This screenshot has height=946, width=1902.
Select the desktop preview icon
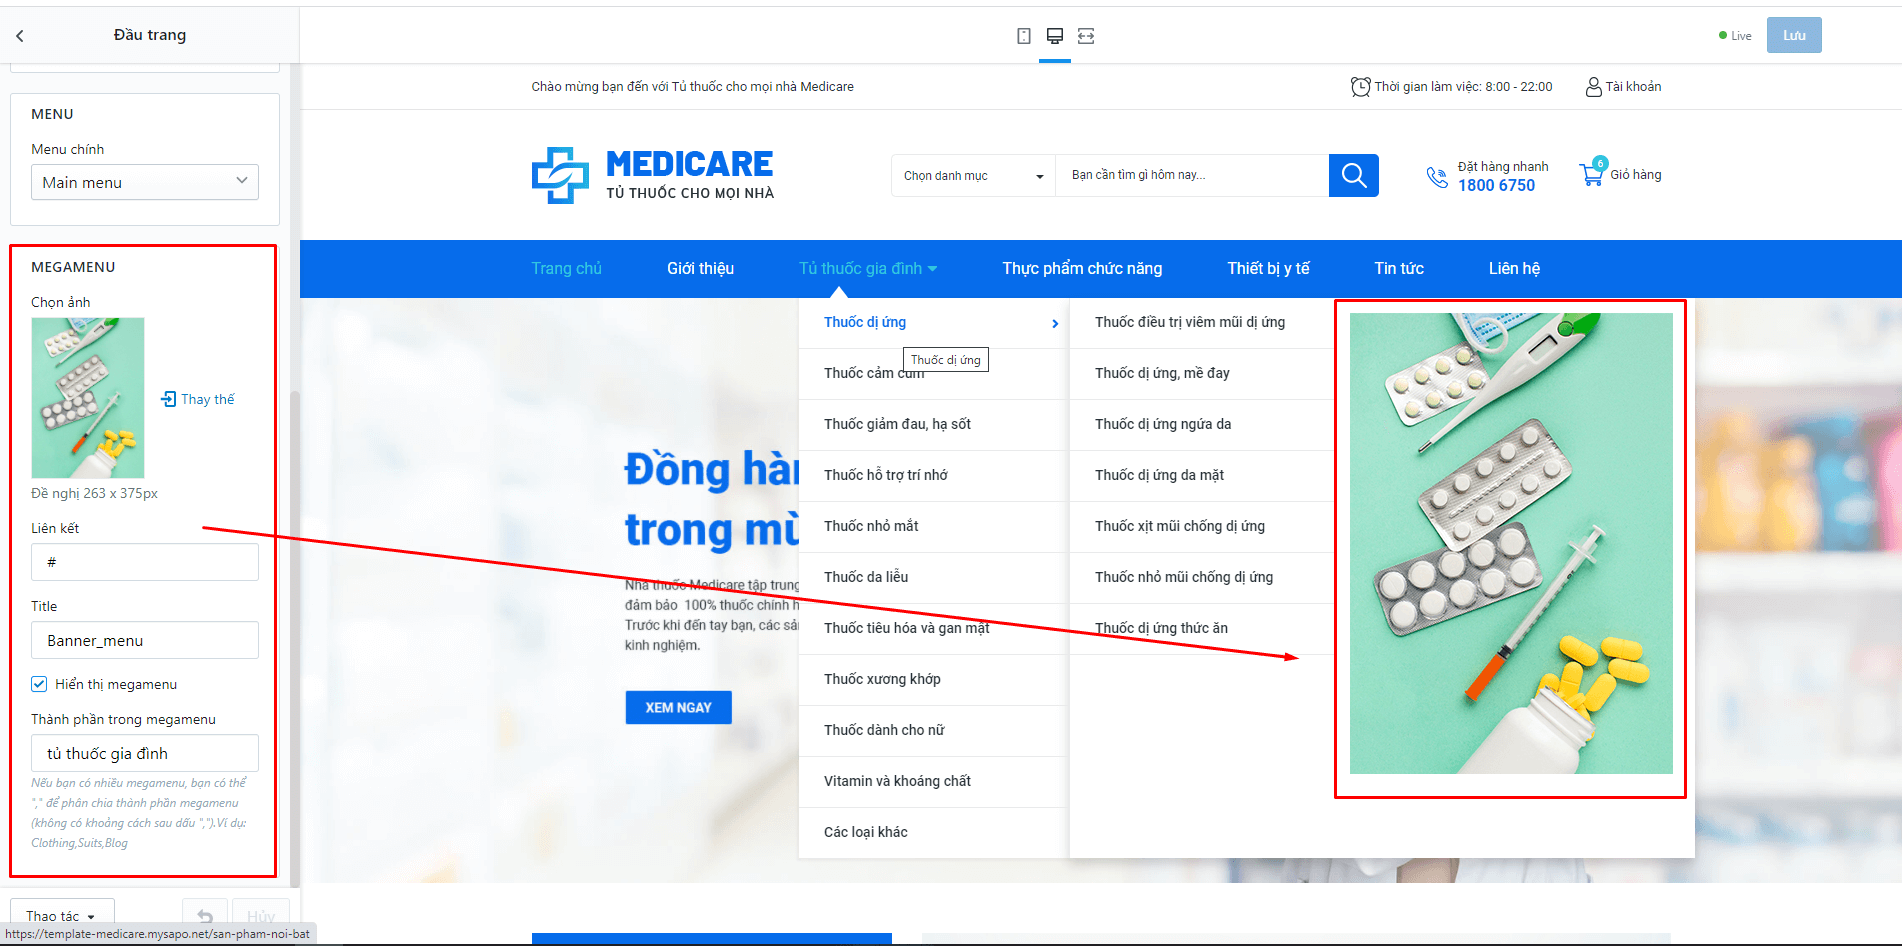click(1055, 36)
